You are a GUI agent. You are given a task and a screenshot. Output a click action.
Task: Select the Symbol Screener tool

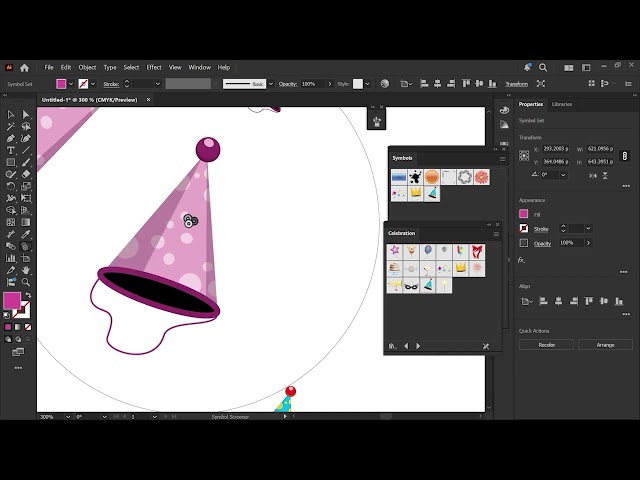point(26,246)
